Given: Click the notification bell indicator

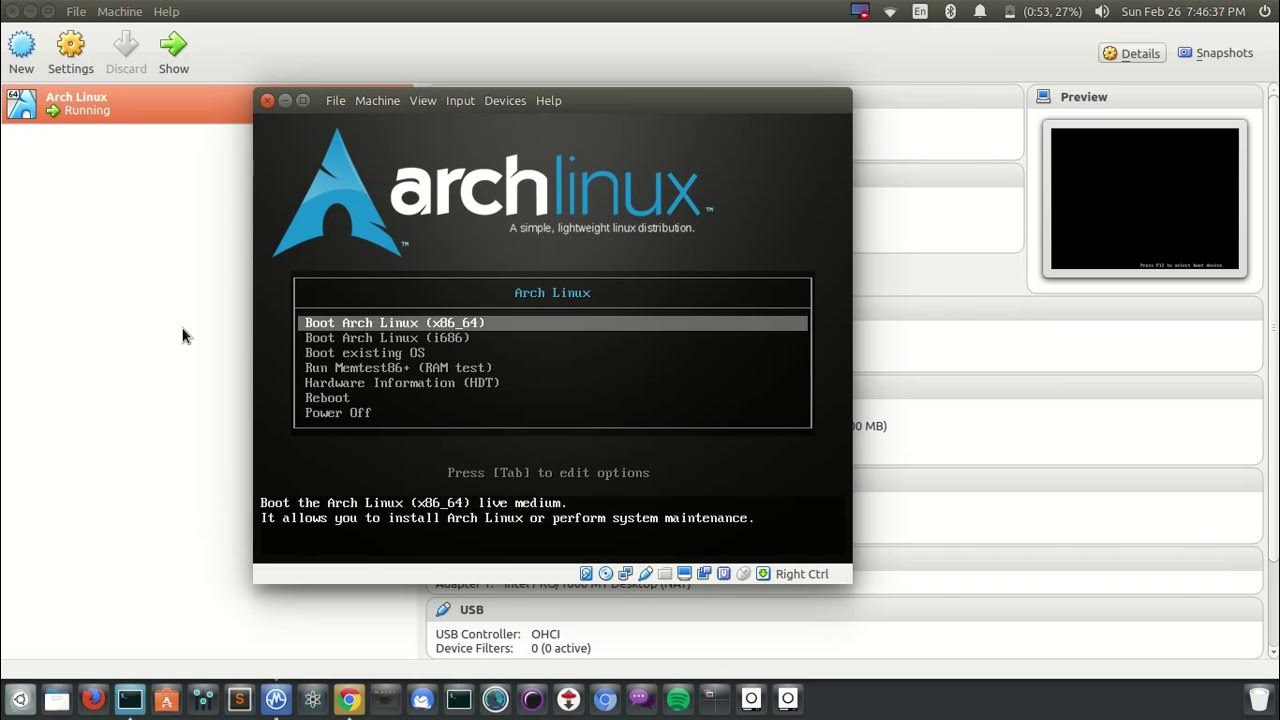Looking at the screenshot, I should click(980, 12).
